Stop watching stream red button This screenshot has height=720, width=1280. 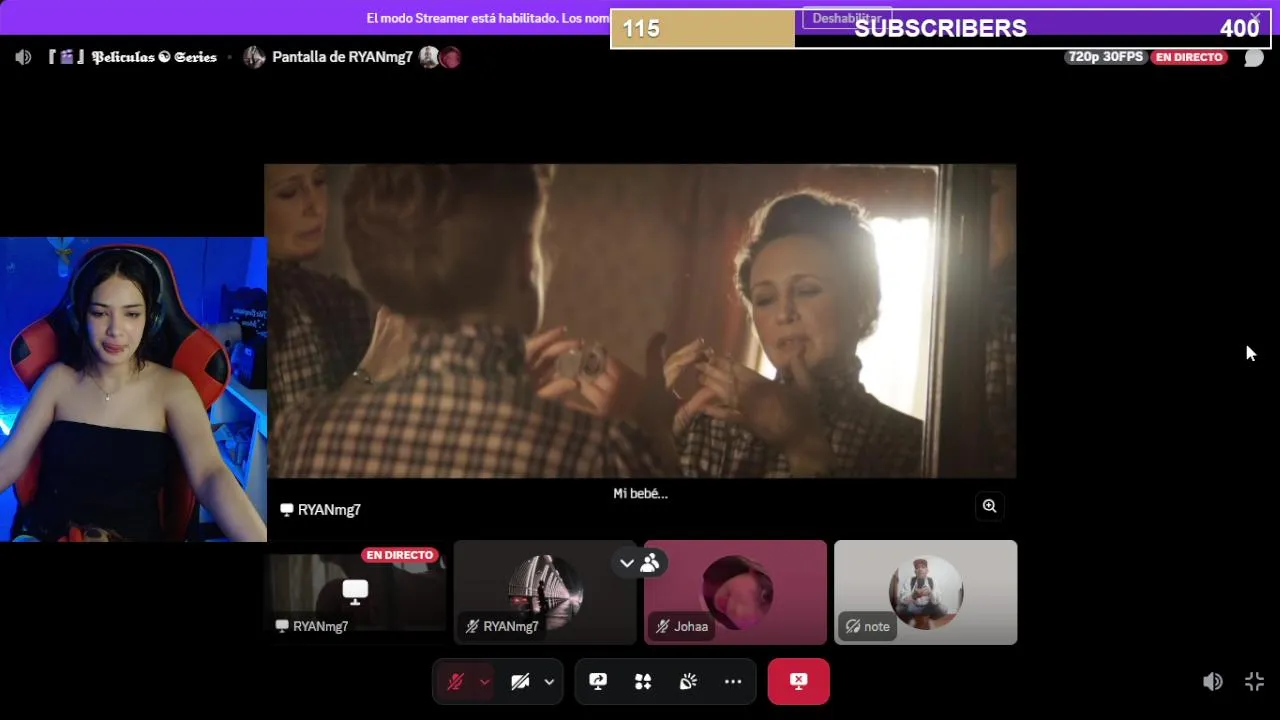[798, 681]
